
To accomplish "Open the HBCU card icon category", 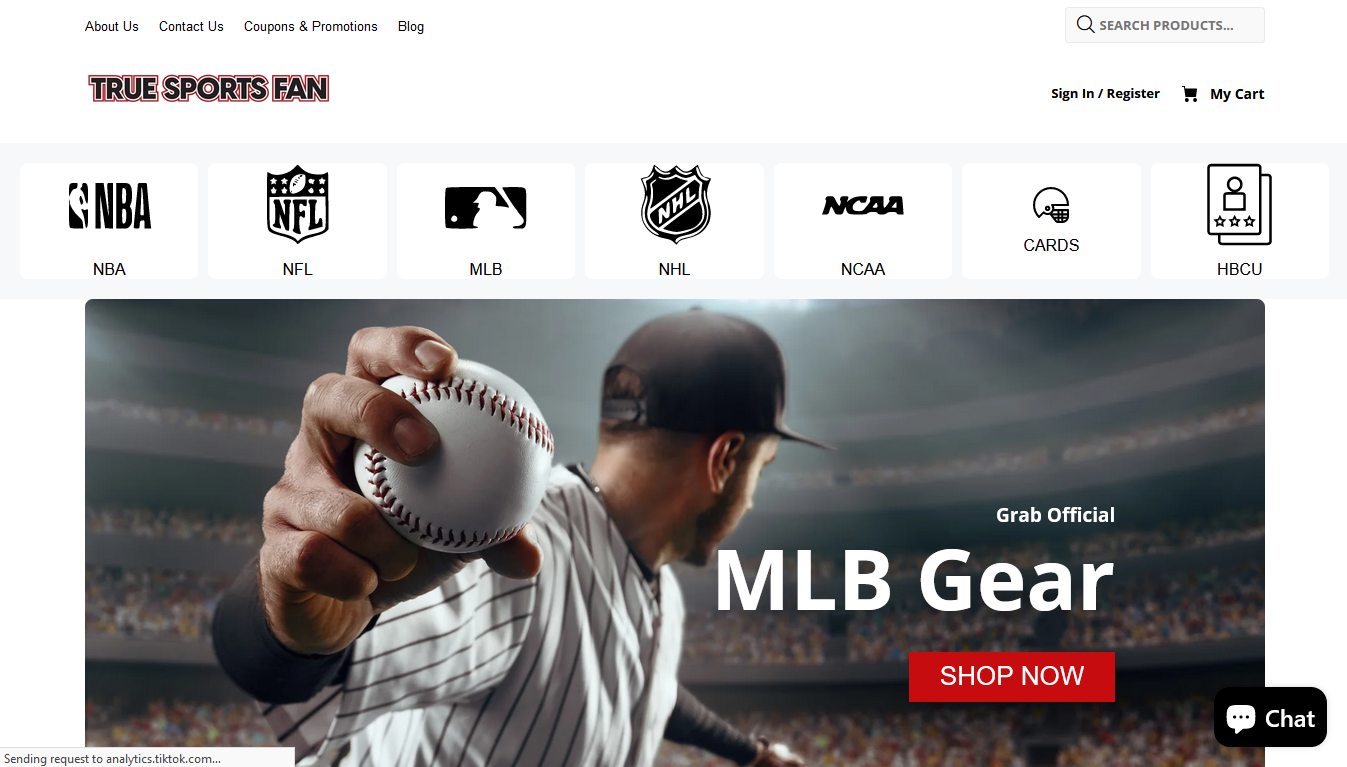I will [x=1239, y=205].
